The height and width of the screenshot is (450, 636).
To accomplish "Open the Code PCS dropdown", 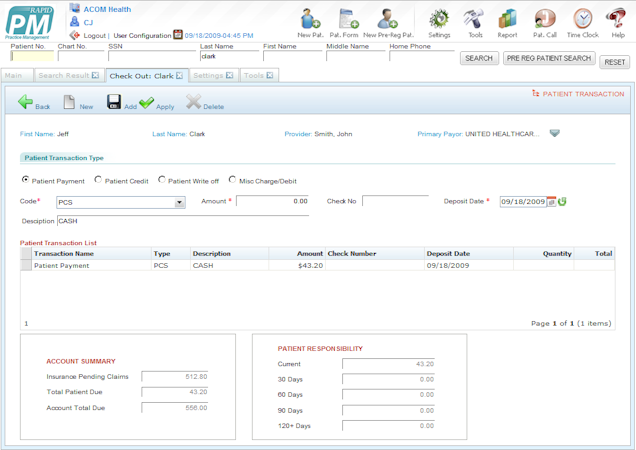I will click(x=179, y=202).
